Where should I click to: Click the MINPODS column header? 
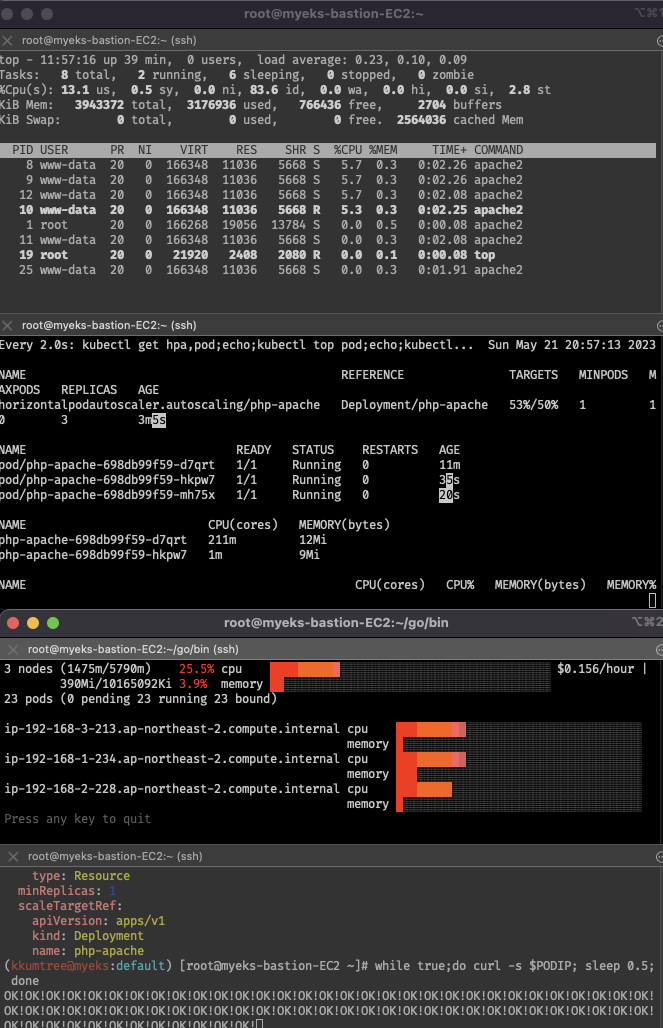click(x=603, y=375)
